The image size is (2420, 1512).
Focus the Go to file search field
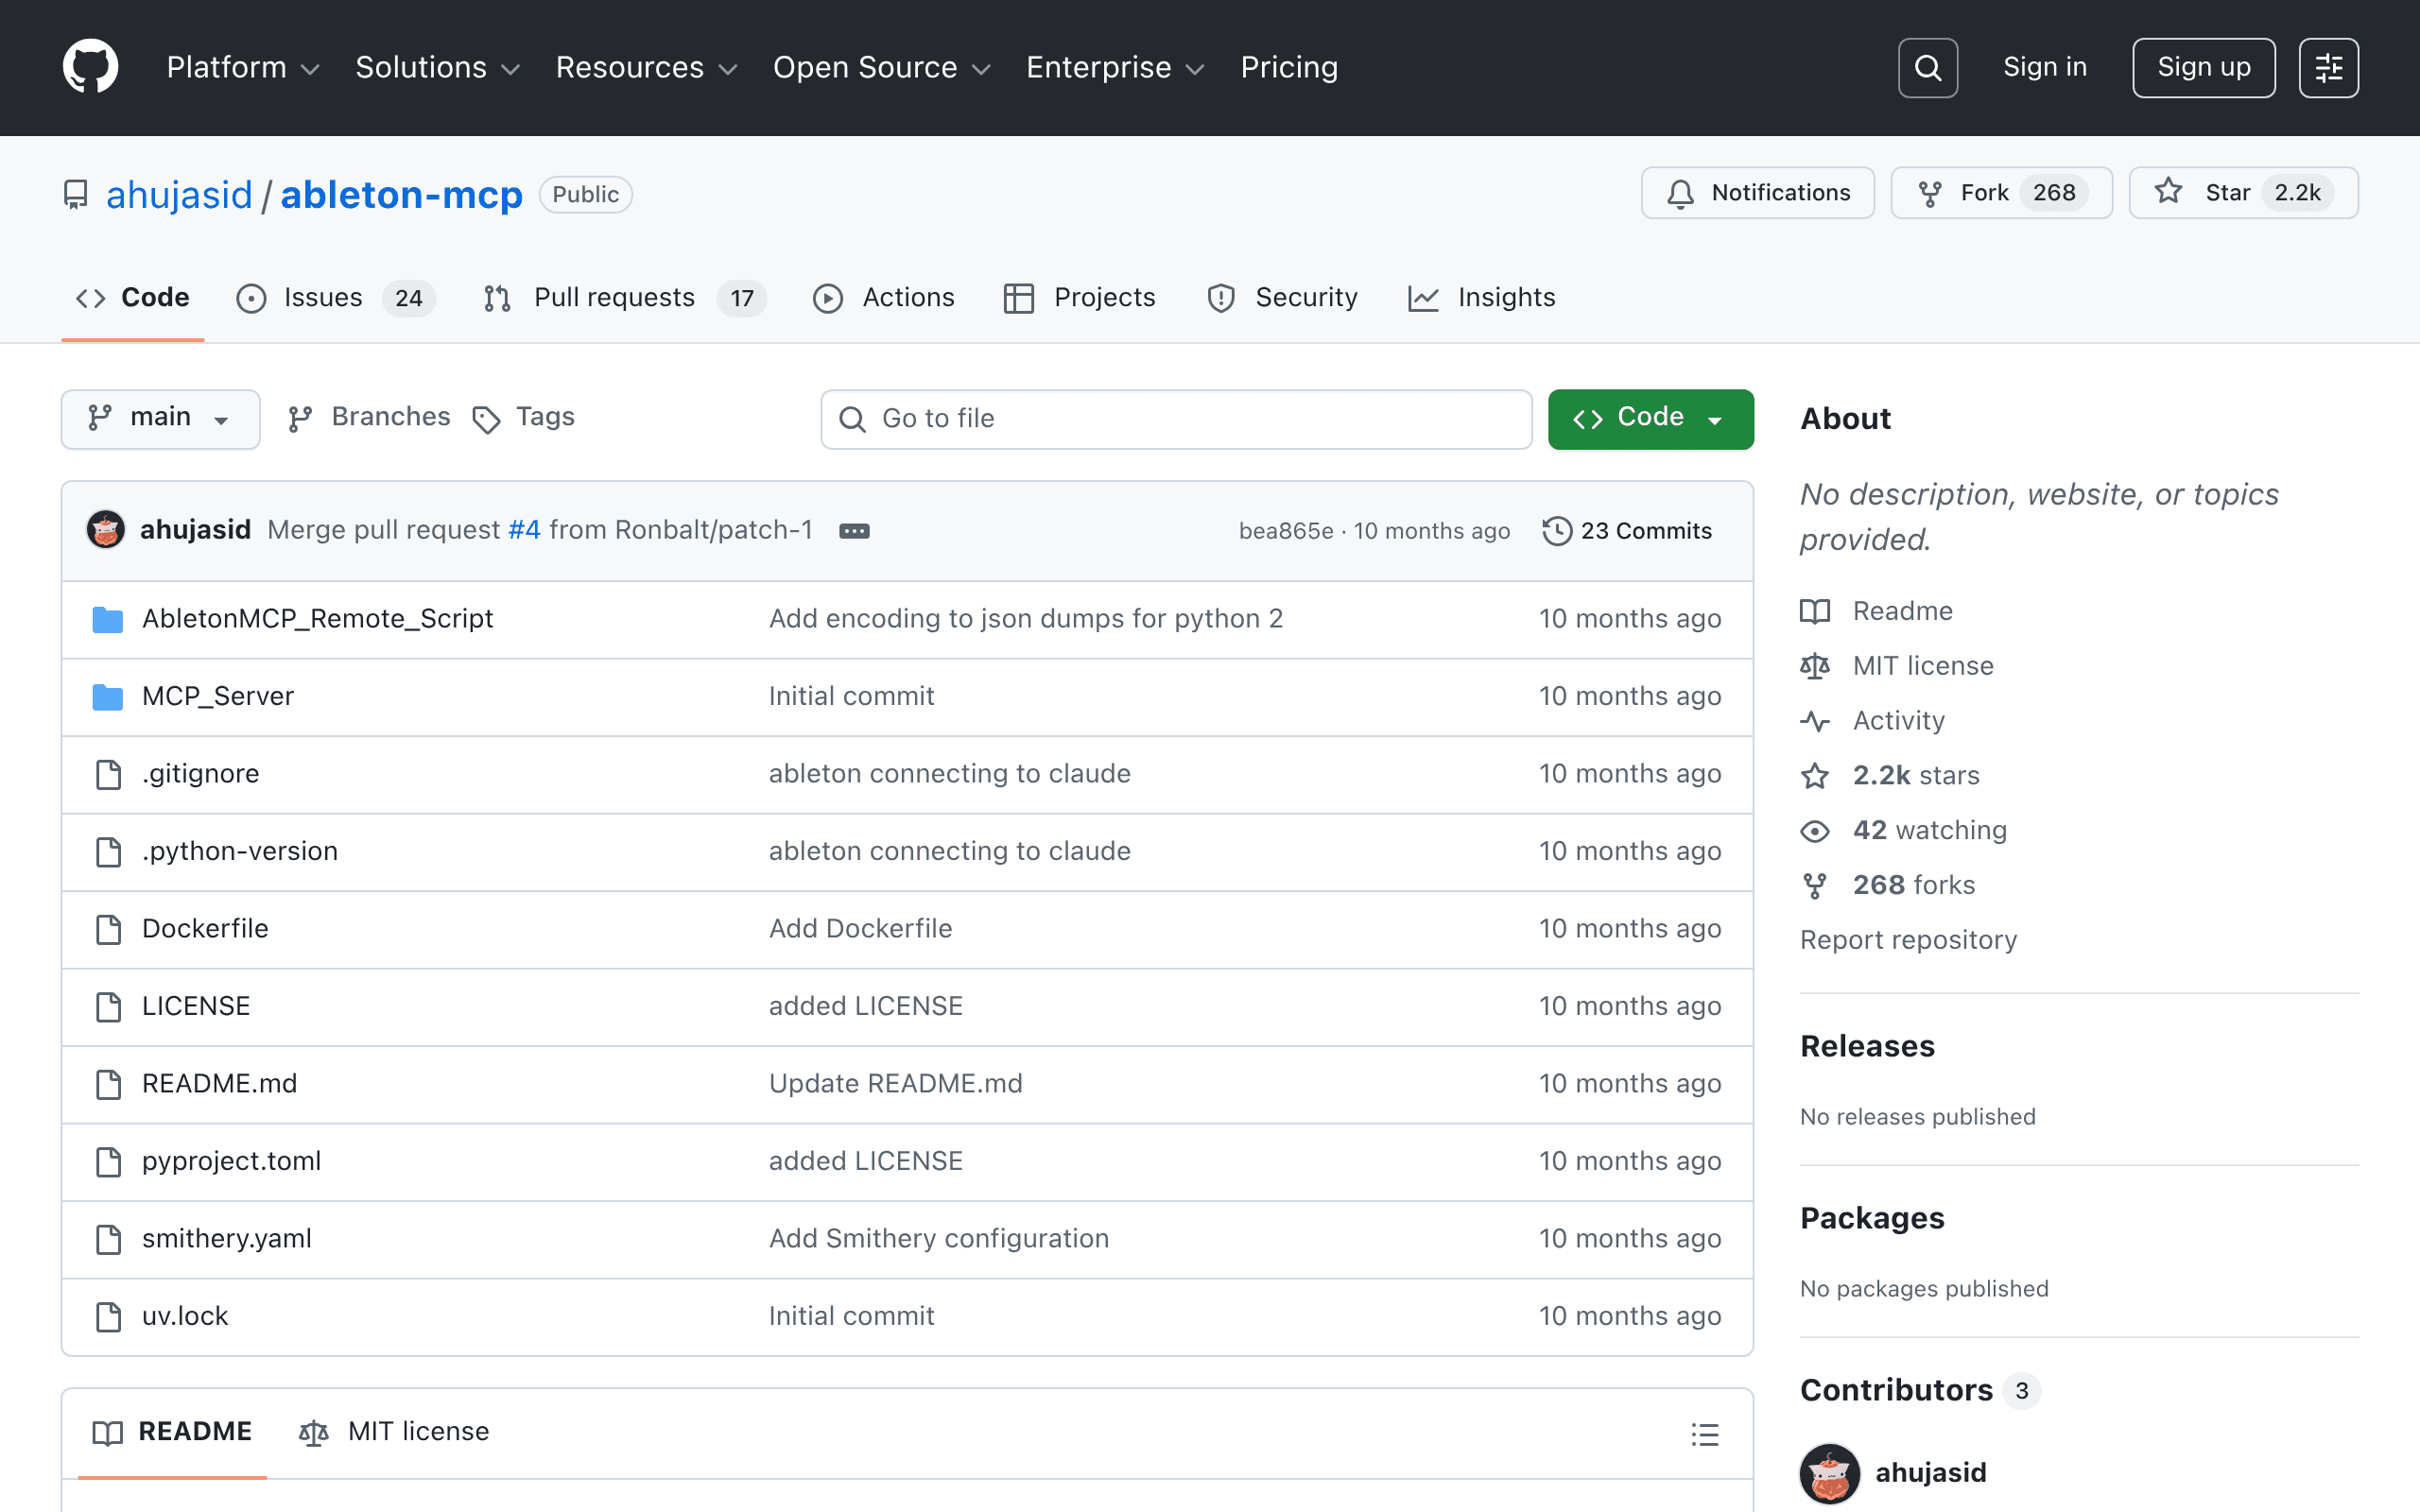(x=1176, y=419)
